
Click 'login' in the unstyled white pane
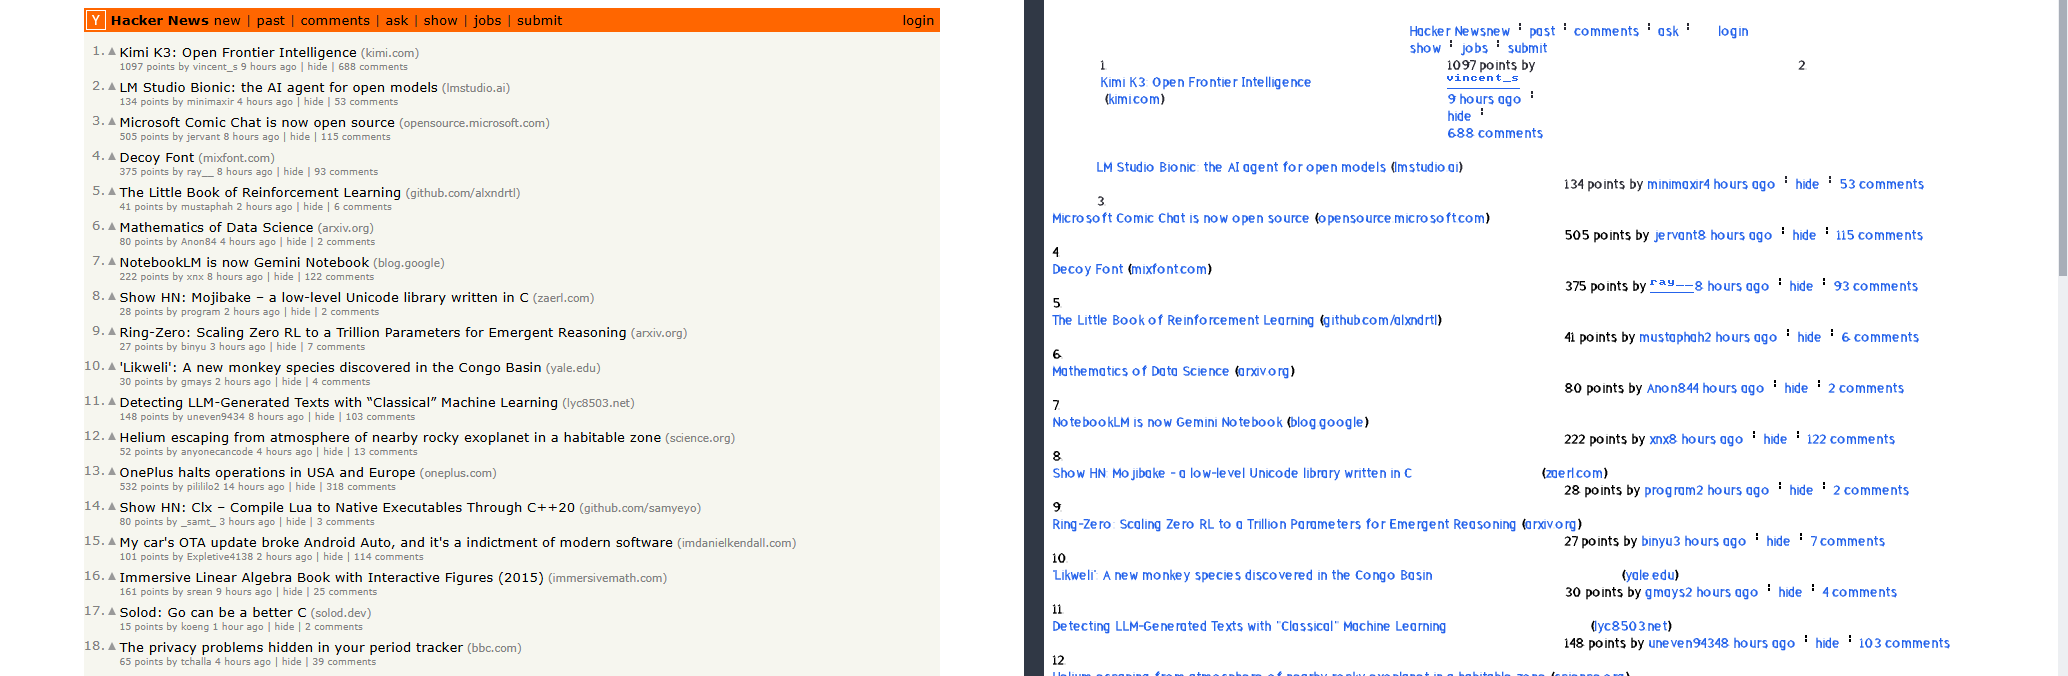(x=1733, y=31)
